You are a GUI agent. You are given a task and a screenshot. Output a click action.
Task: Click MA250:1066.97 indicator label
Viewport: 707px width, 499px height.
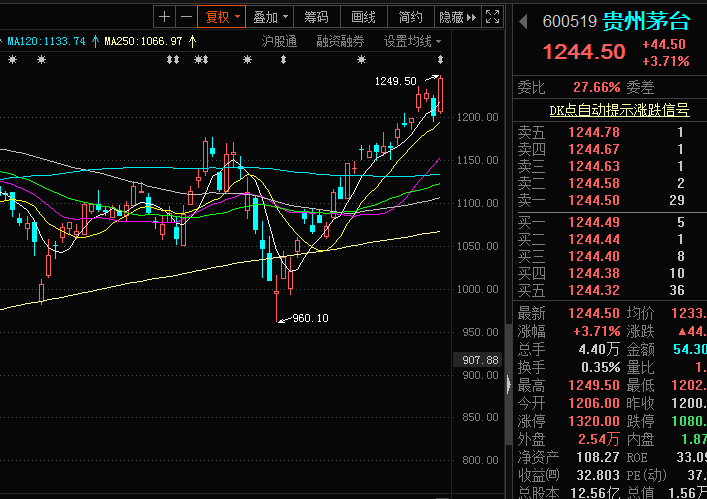pos(143,41)
